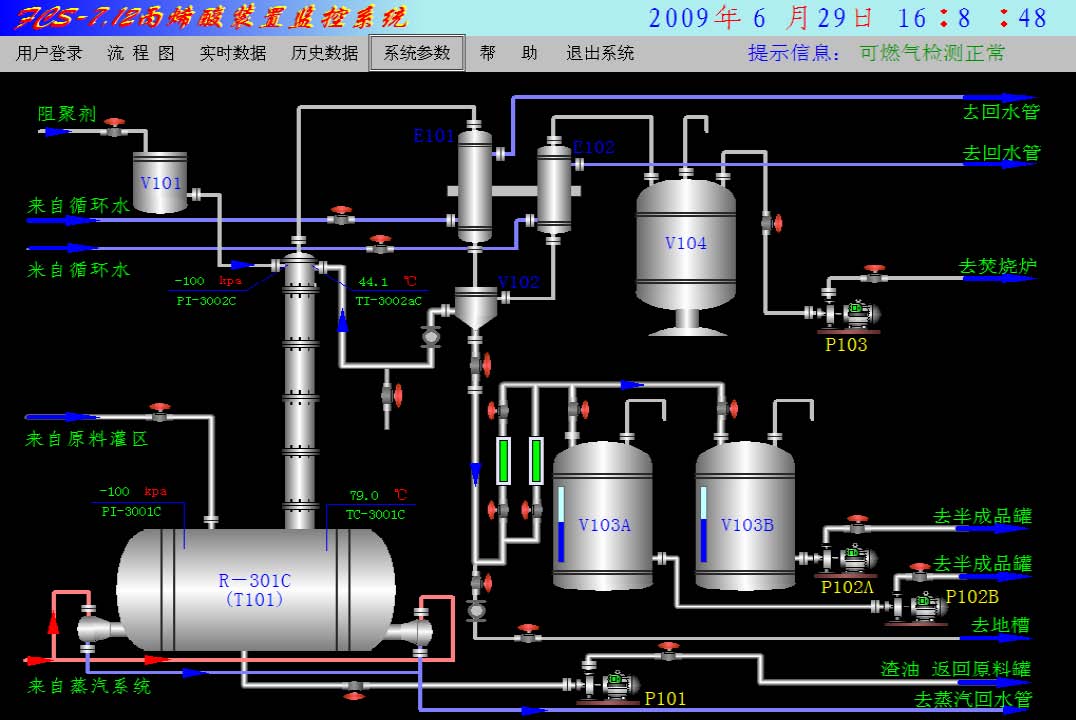
Task: Click the PI-3001C tag label
Action: pos(131,511)
